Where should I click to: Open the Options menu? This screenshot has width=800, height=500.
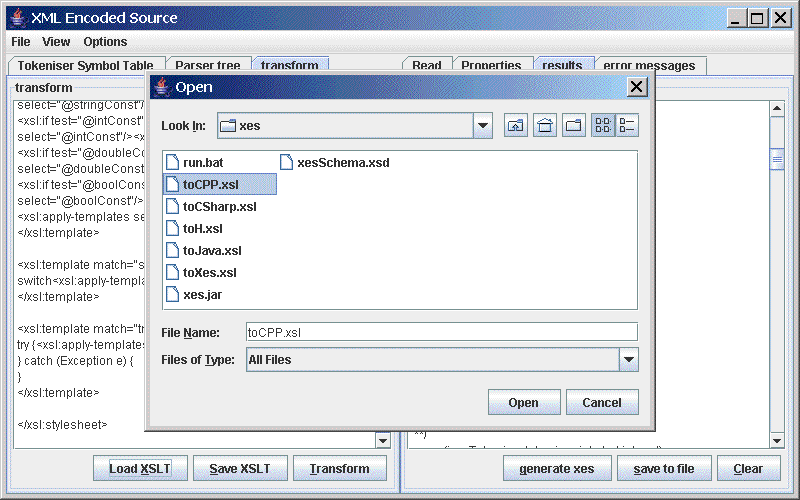[105, 42]
